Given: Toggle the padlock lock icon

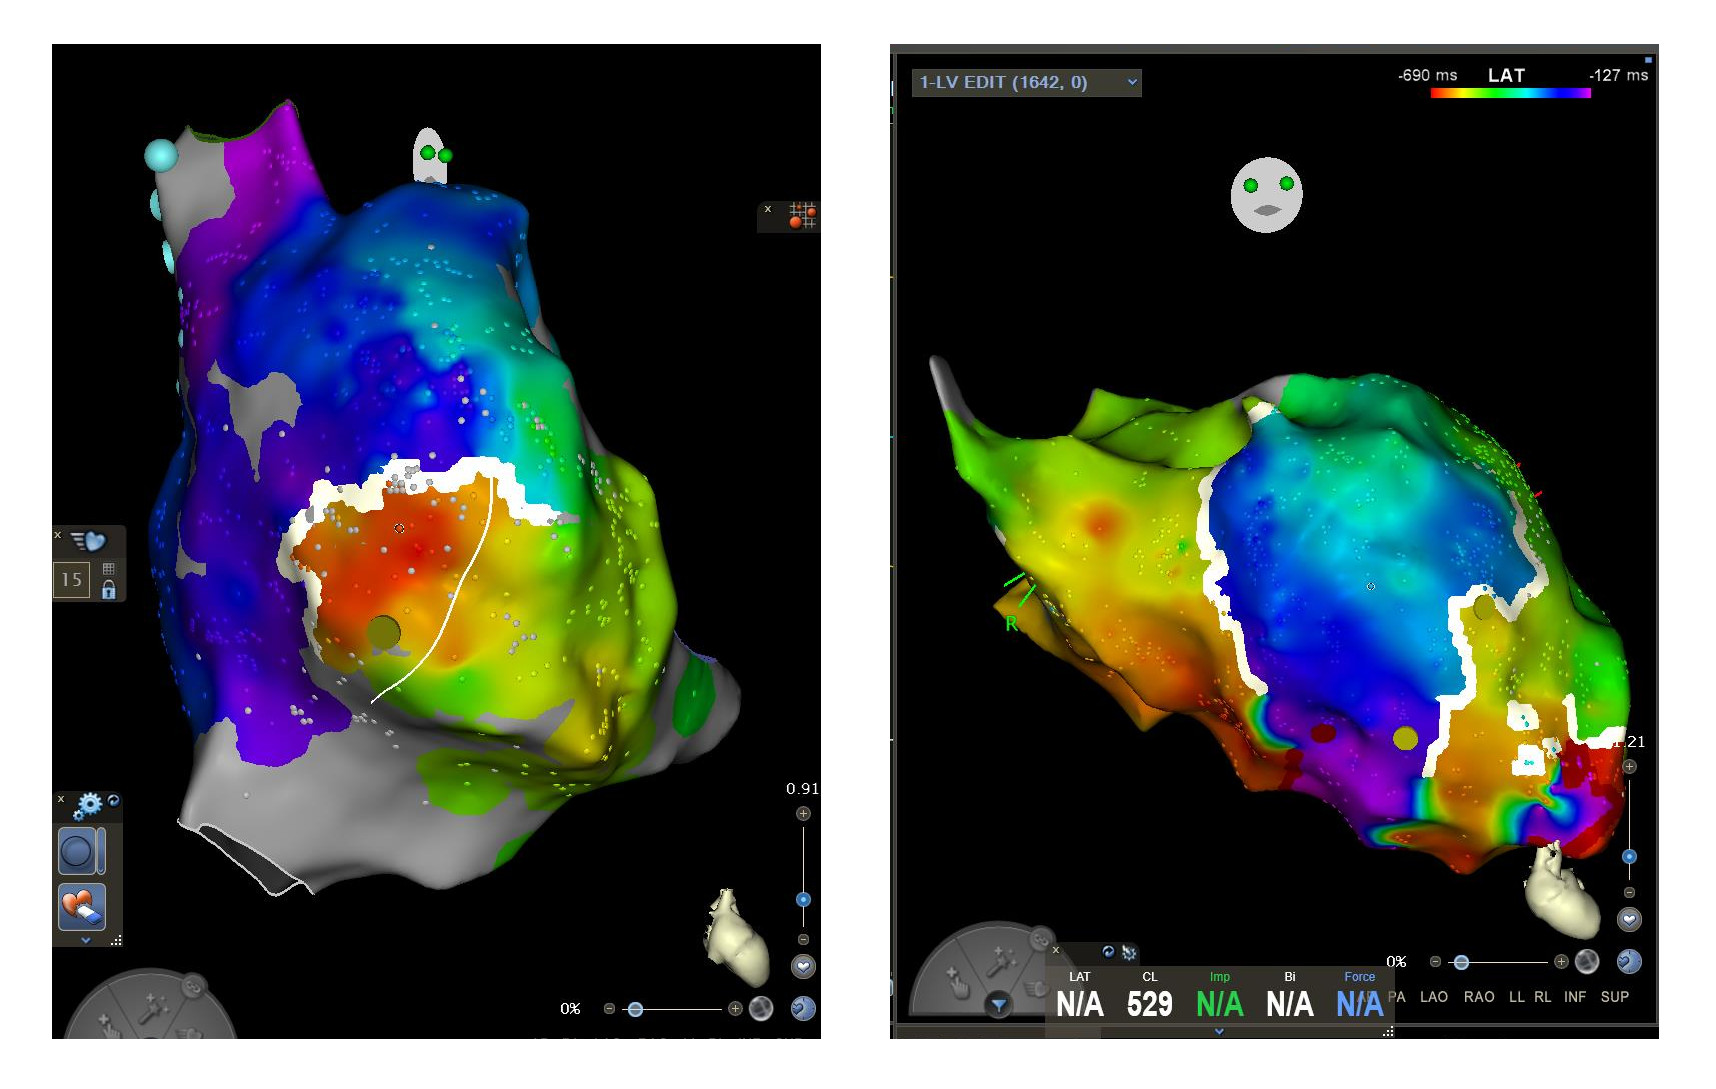Looking at the screenshot, I should click(x=108, y=590).
